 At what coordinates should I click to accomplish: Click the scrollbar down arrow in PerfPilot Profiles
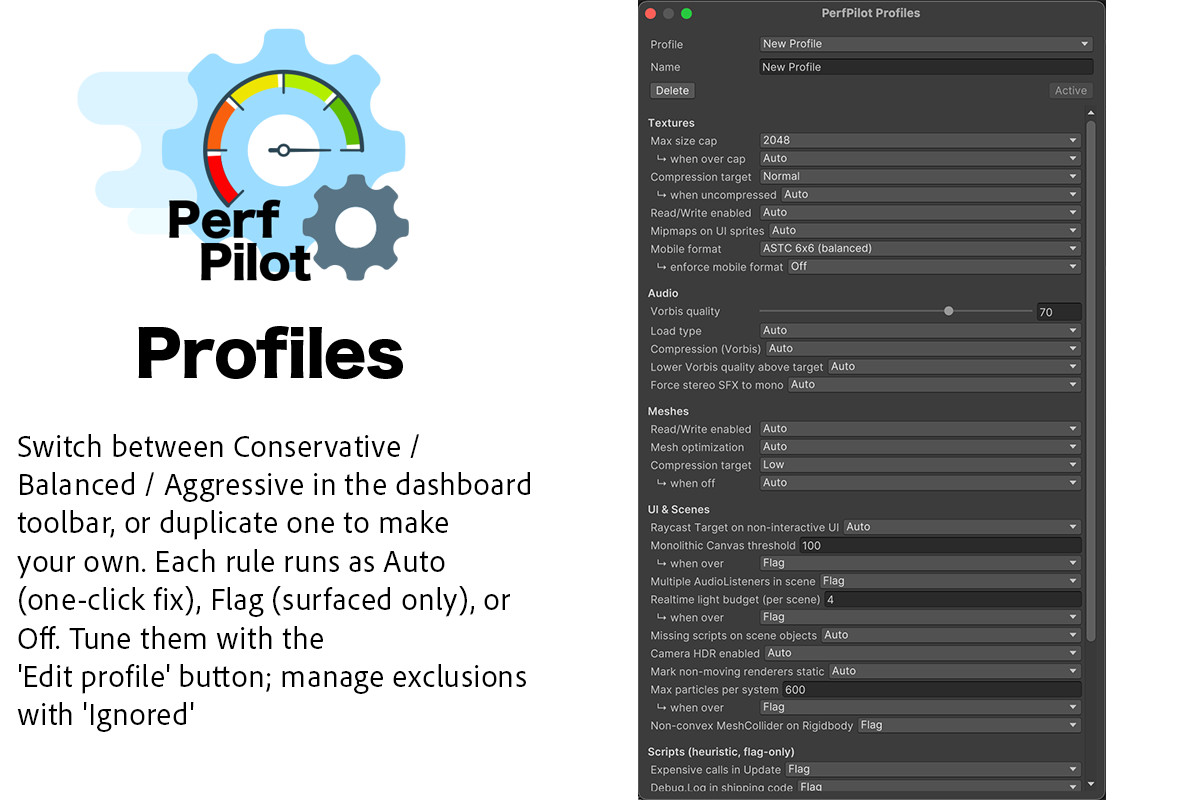(x=1090, y=785)
